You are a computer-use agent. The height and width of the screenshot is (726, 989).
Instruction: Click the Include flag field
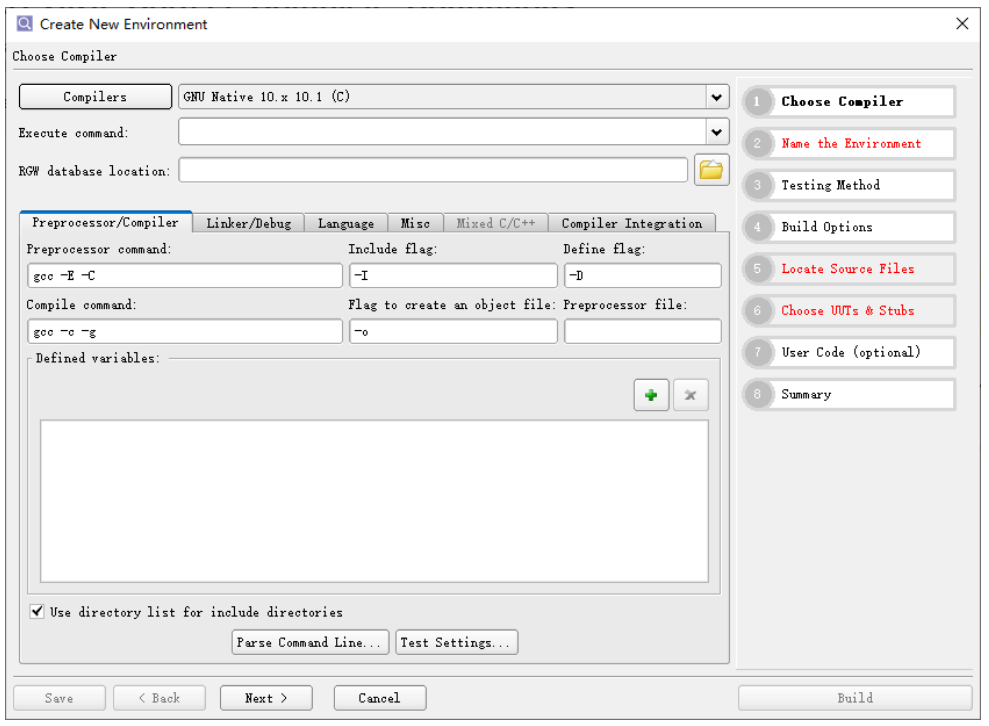(454, 276)
